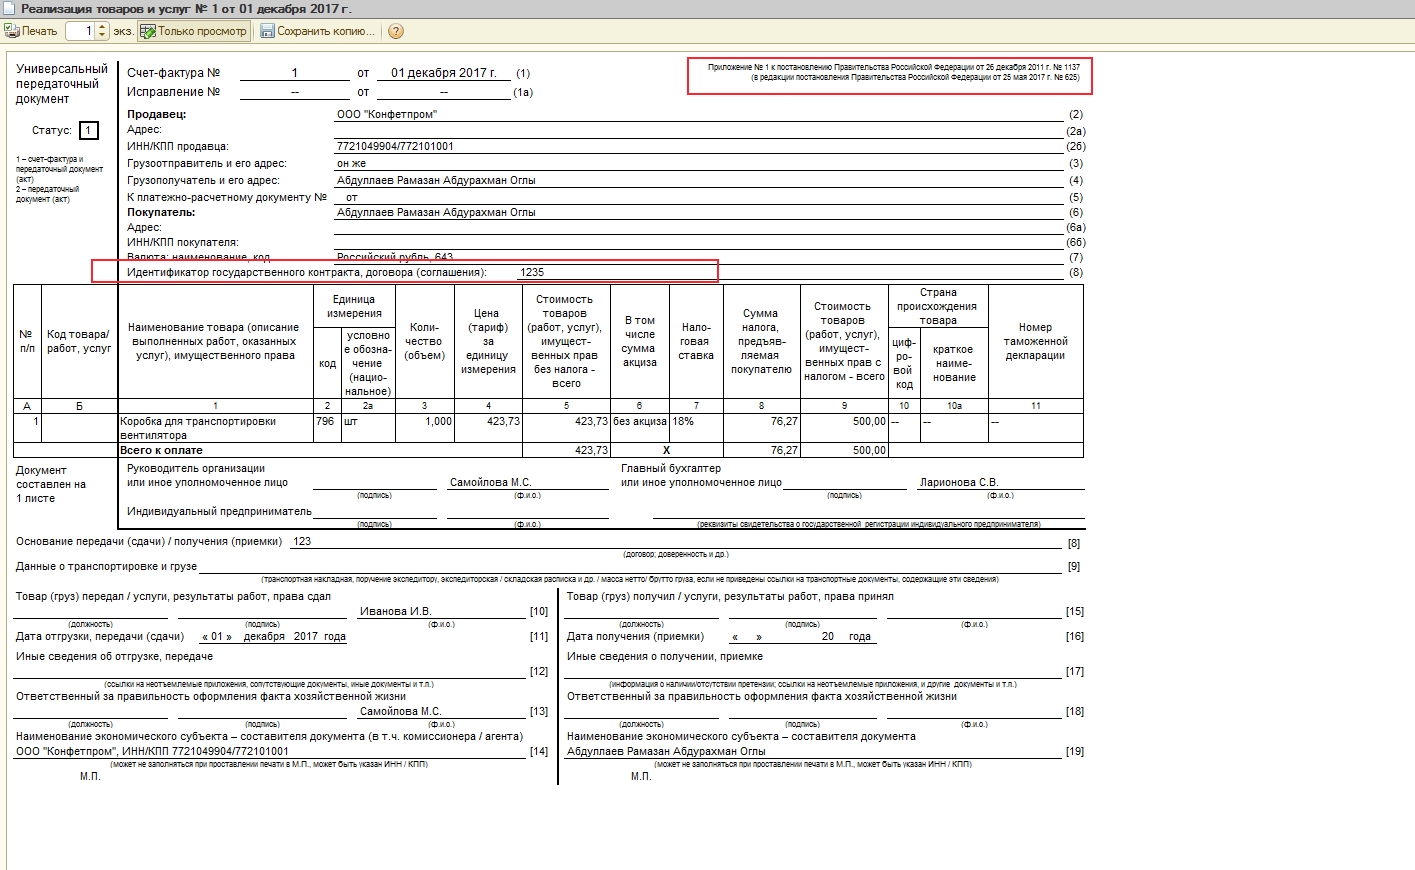This screenshot has height=870, width=1415.
Task: Decrease the print copies count with down arrow
Action: (x=102, y=35)
